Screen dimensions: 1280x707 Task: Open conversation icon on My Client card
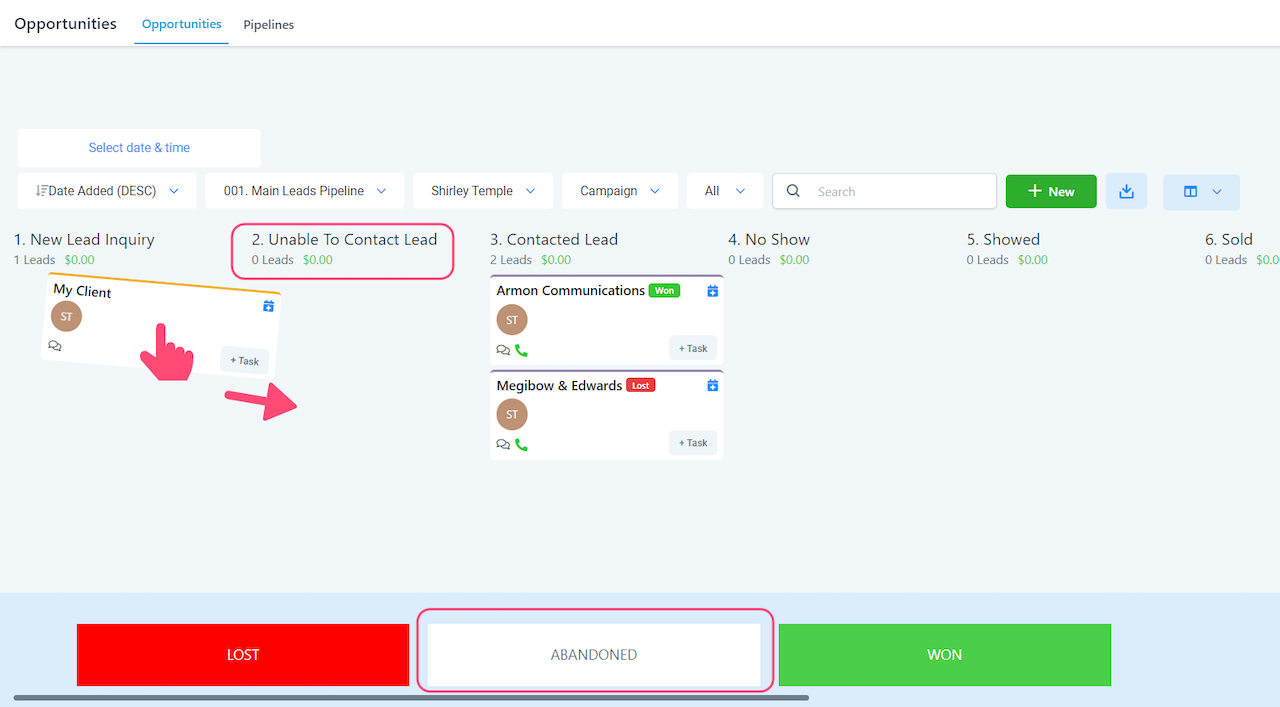[x=55, y=345]
